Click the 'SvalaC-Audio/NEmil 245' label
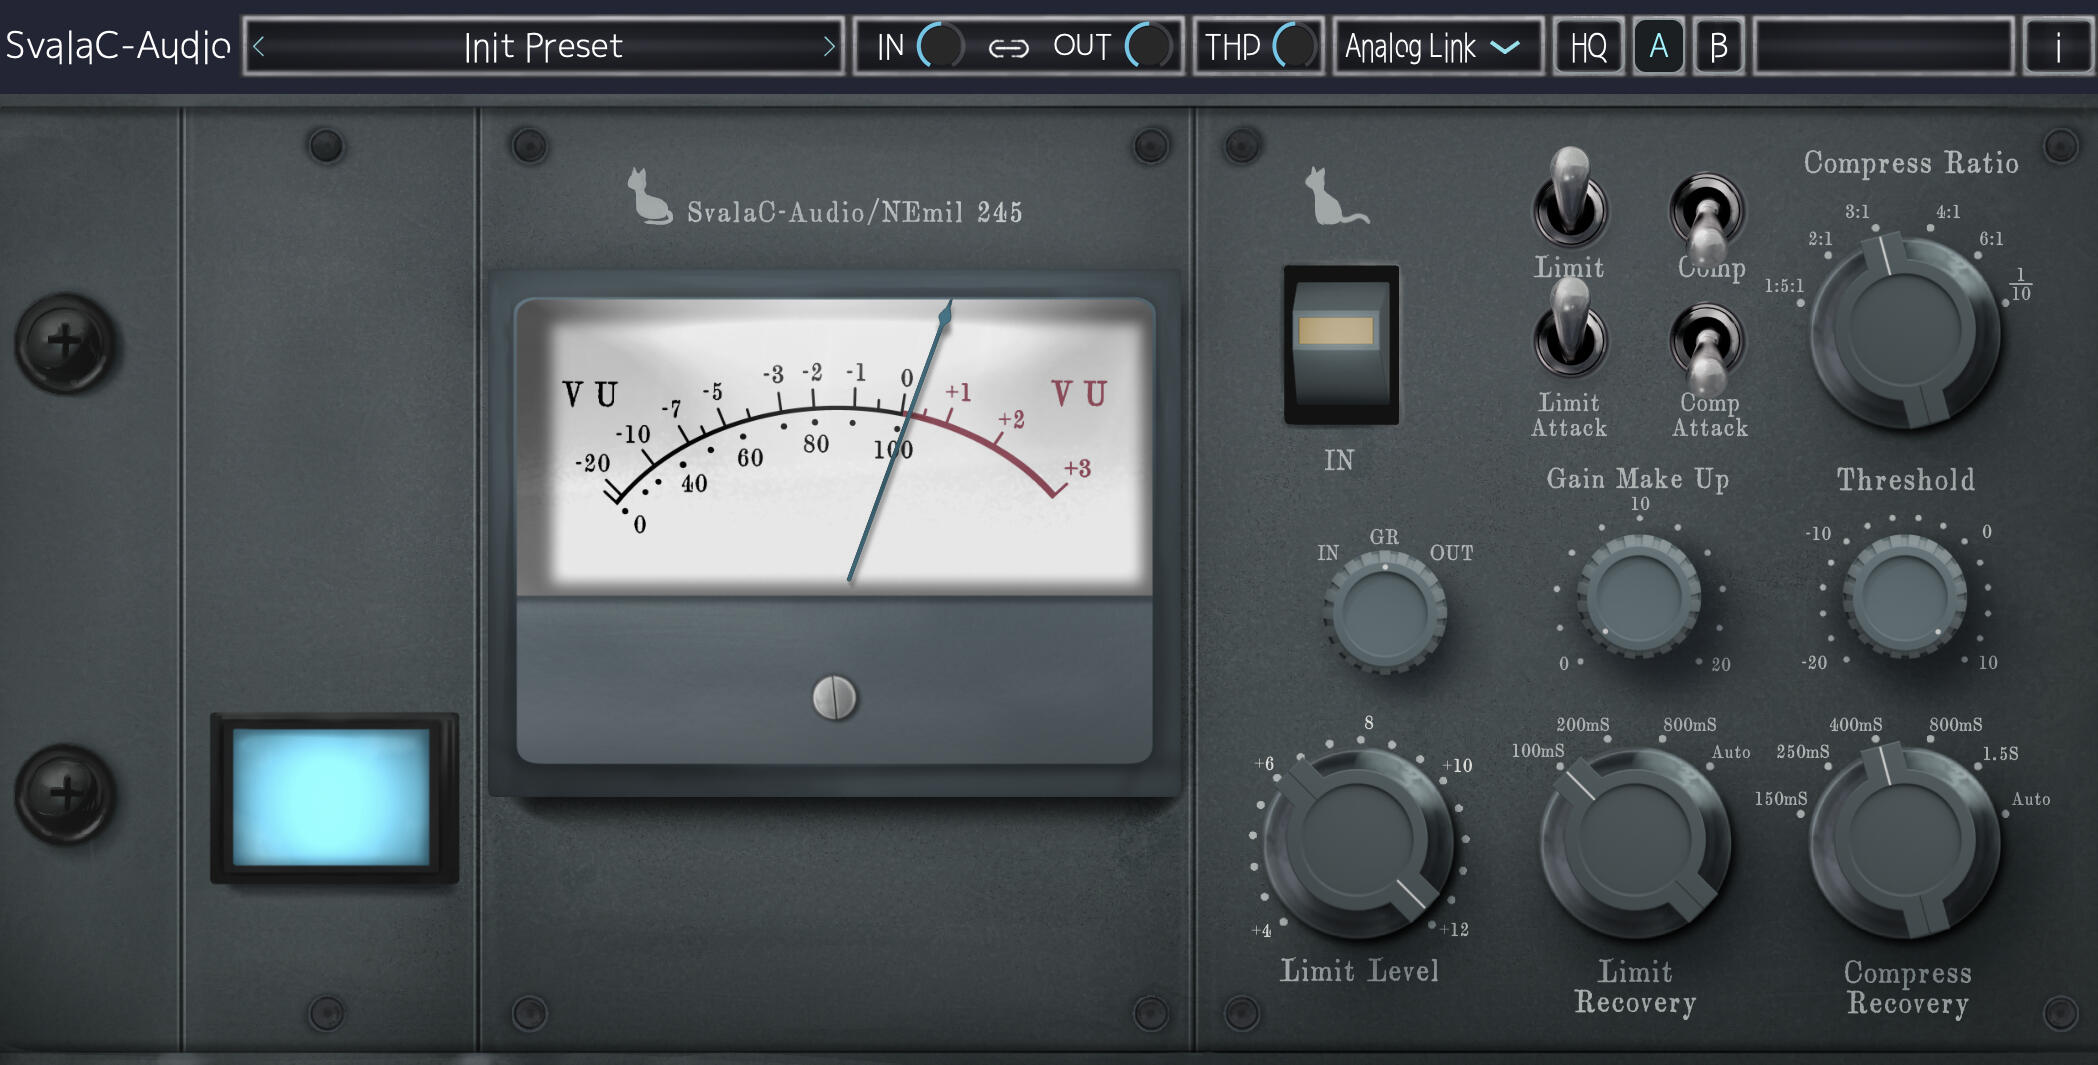This screenshot has height=1065, width=2098. coord(854,212)
